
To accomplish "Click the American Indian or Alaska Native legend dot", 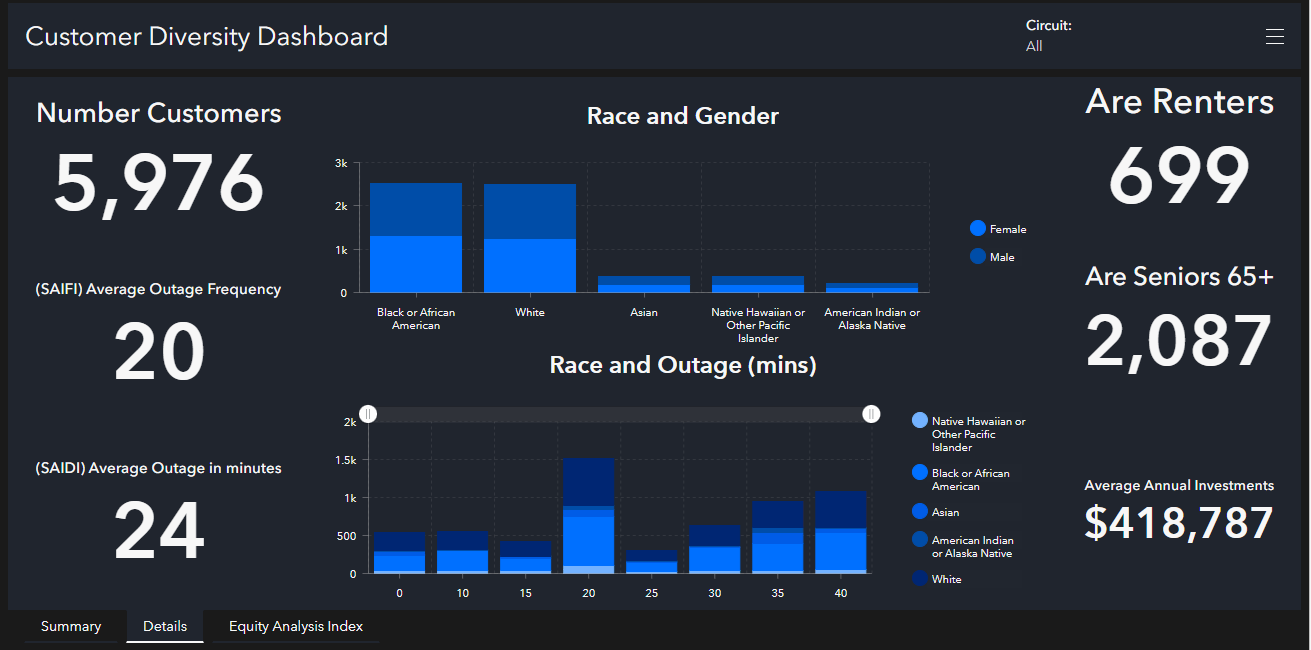I will point(918,540).
